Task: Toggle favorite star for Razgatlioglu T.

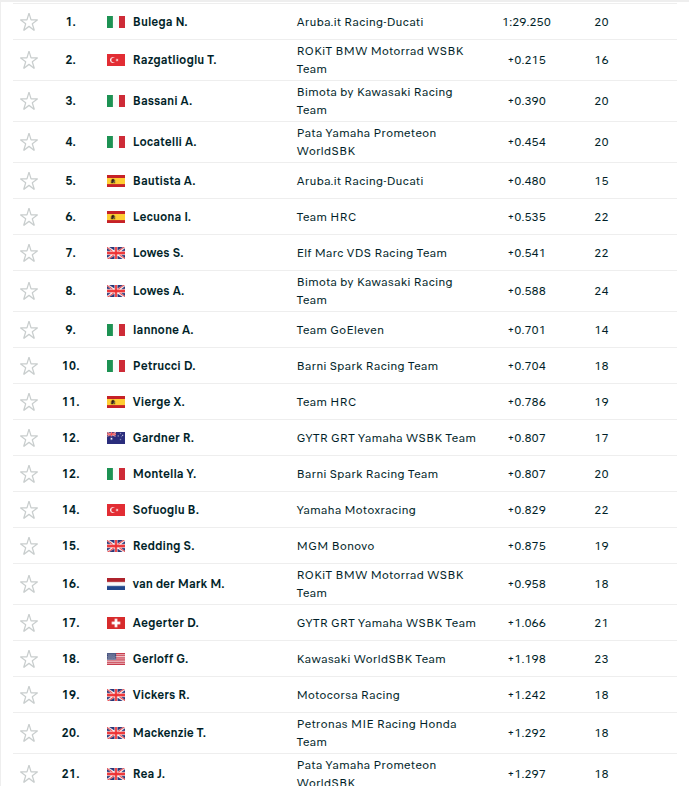Action: click(29, 60)
